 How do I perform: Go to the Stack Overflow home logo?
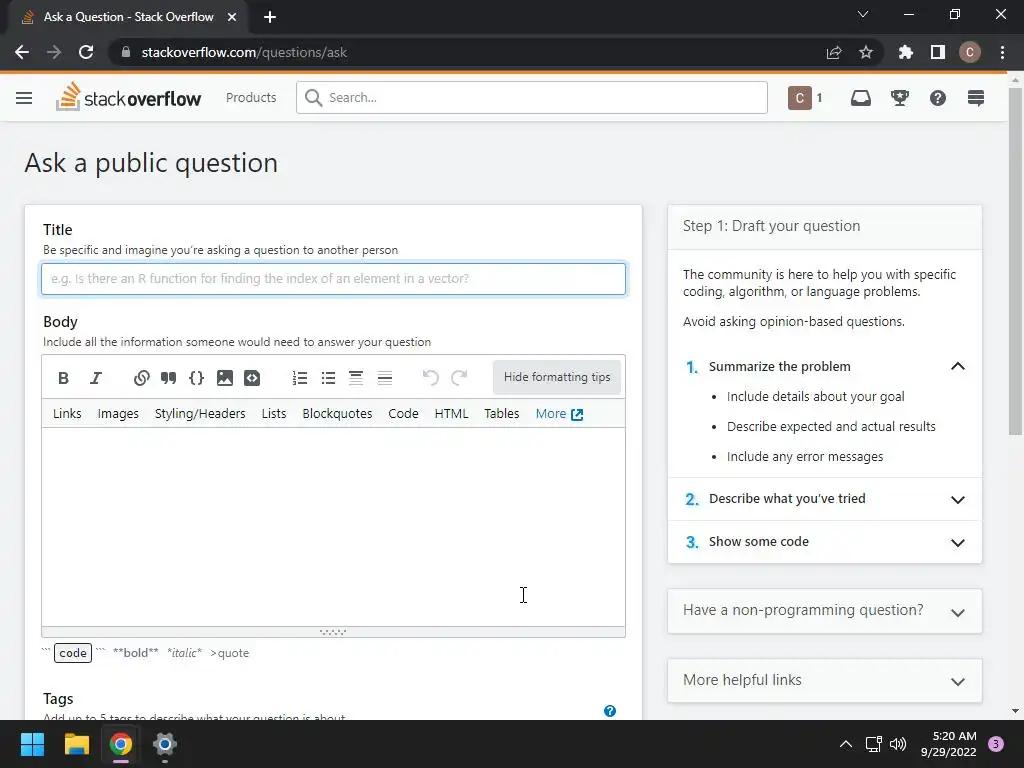(x=129, y=98)
